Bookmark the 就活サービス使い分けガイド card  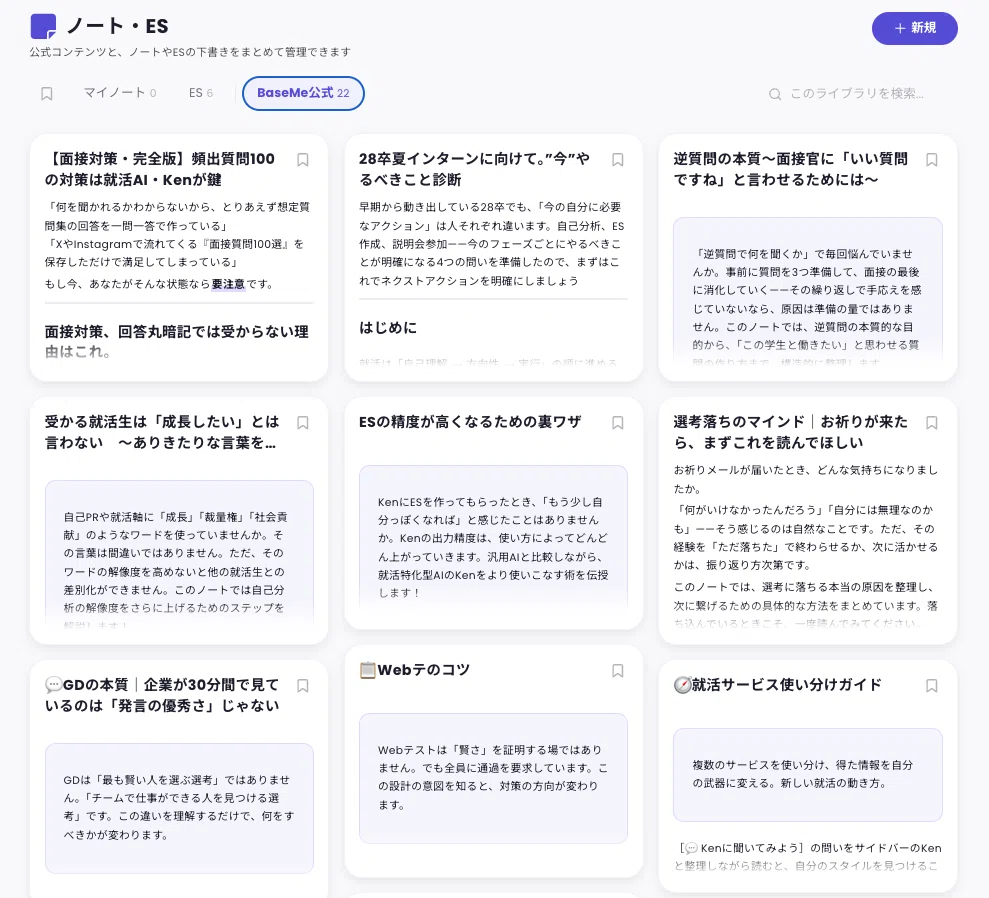[932, 685]
